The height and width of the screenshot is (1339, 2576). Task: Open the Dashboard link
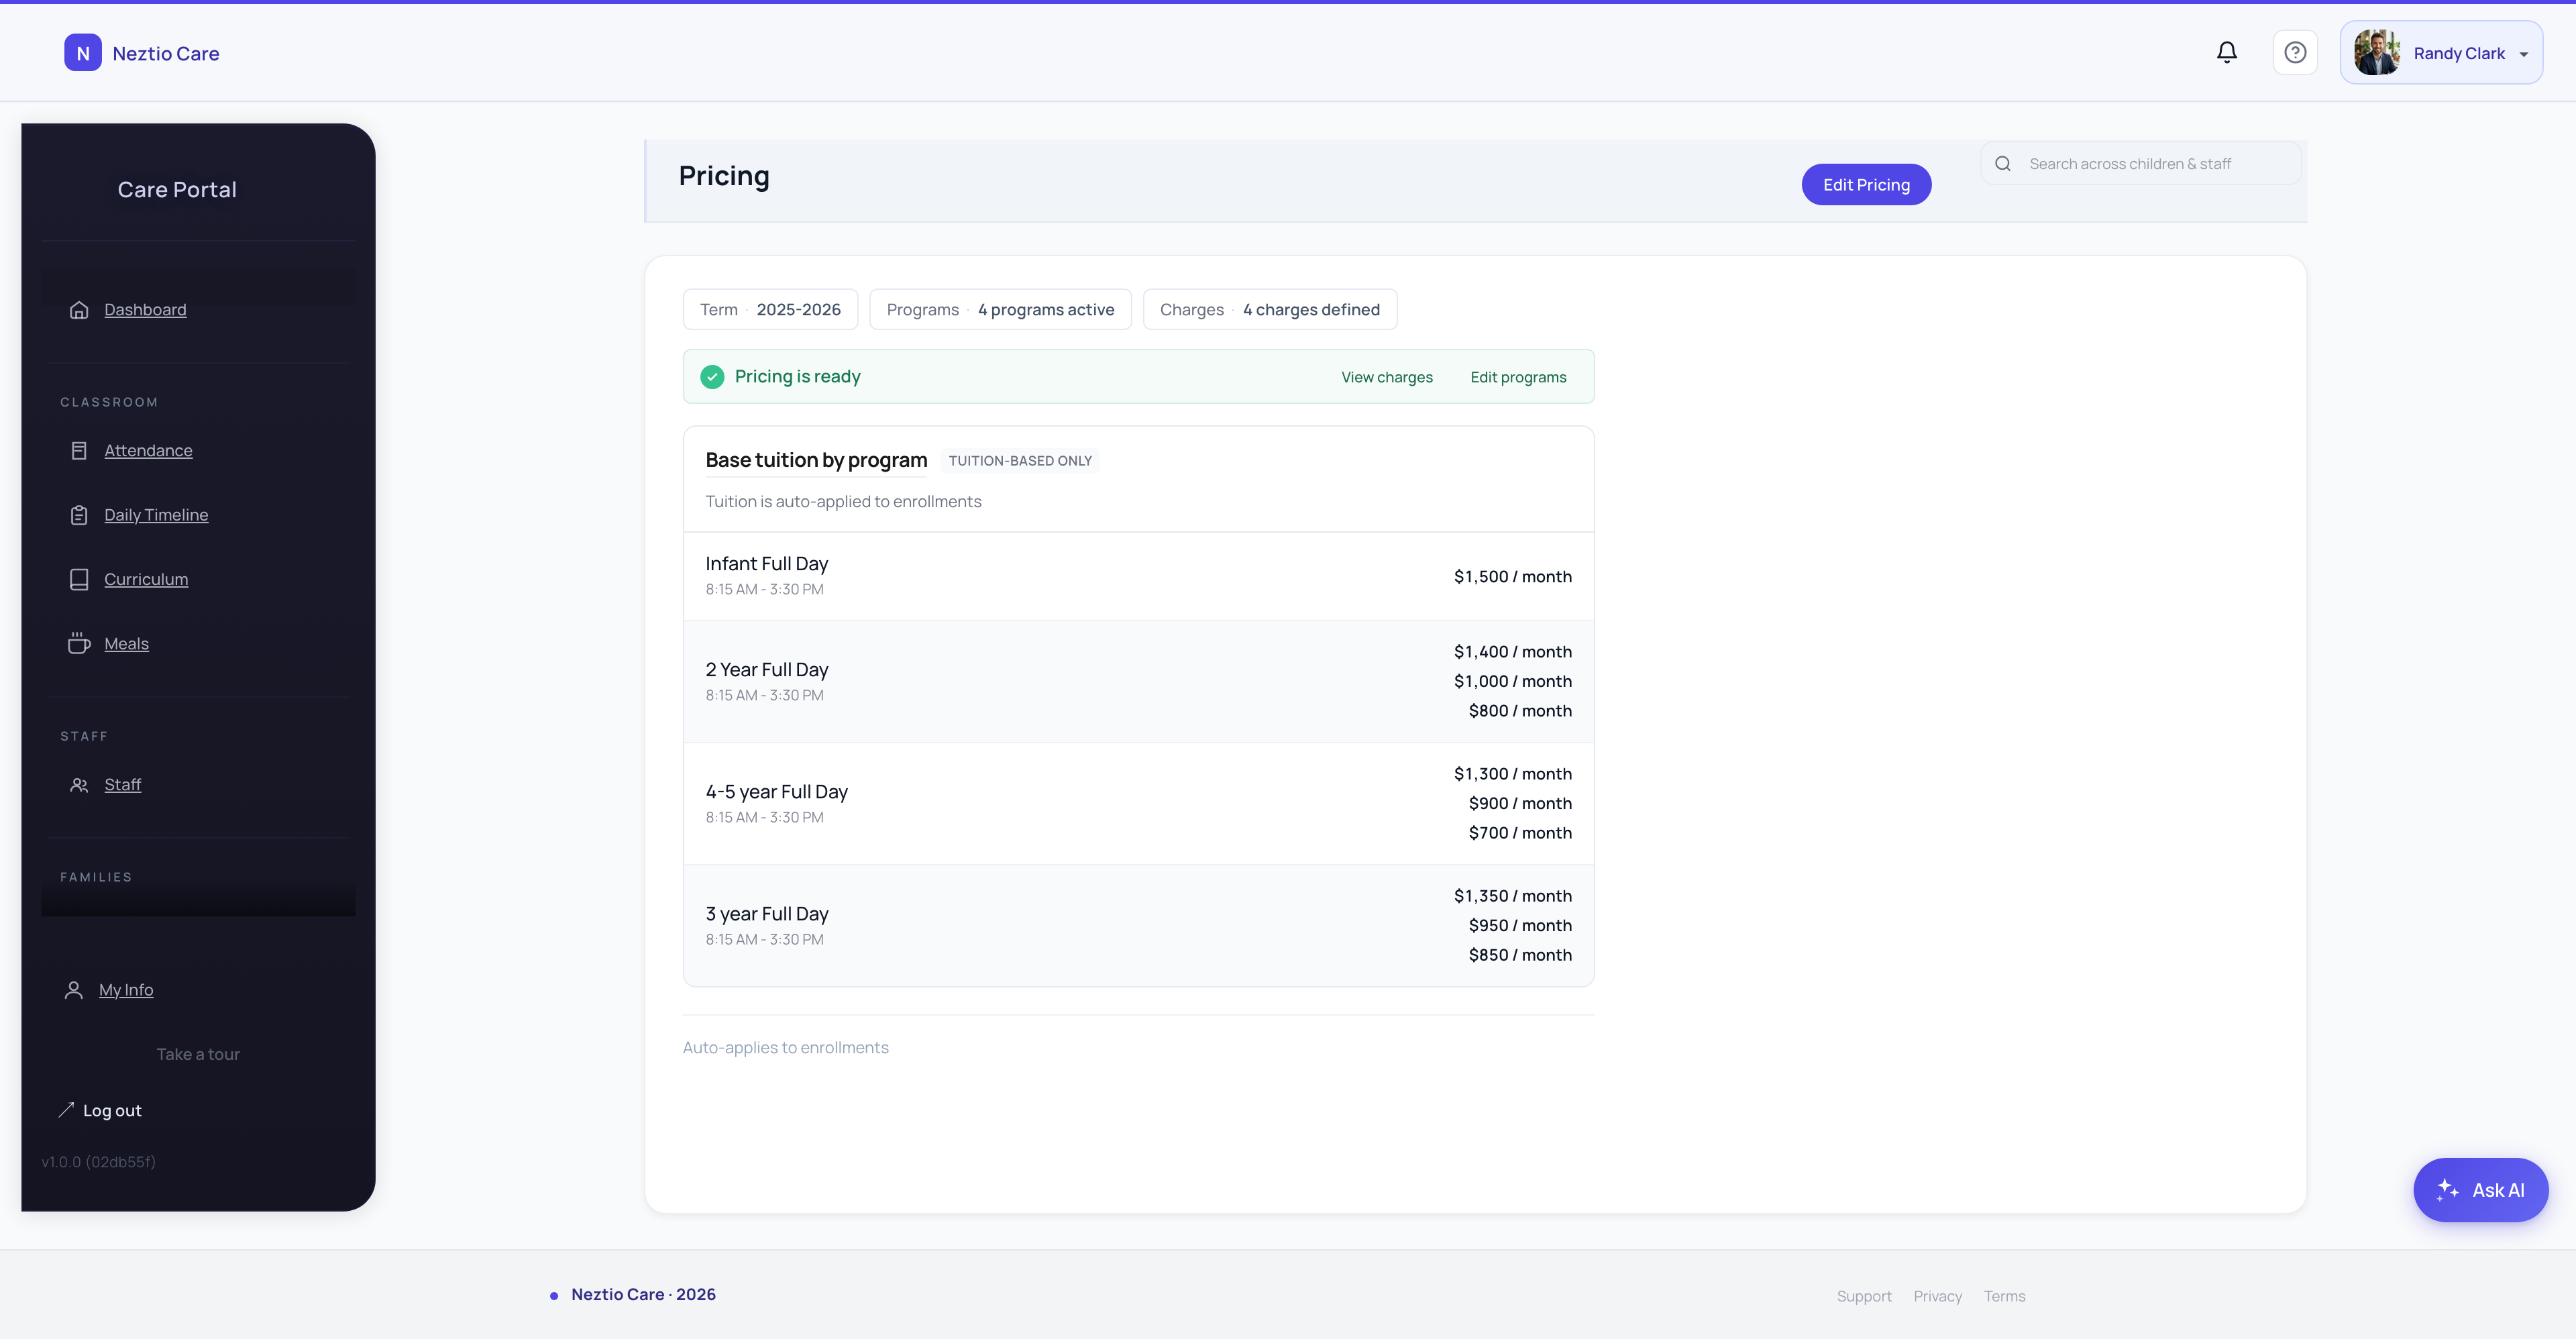click(145, 310)
